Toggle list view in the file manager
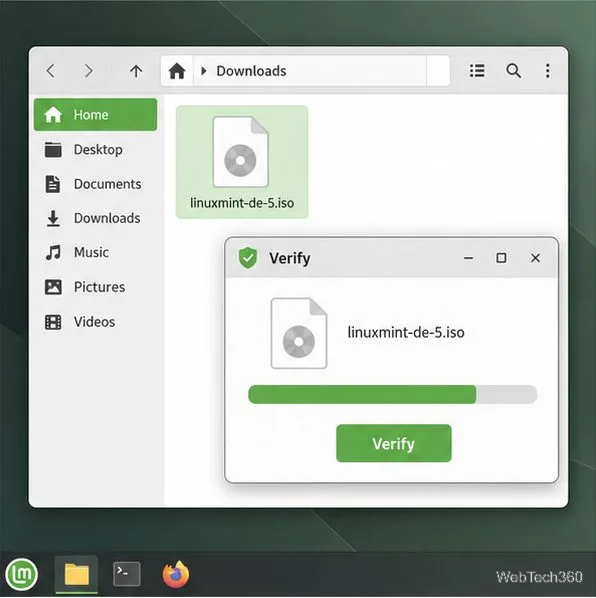Screen dimensions: 596x598 pos(477,71)
